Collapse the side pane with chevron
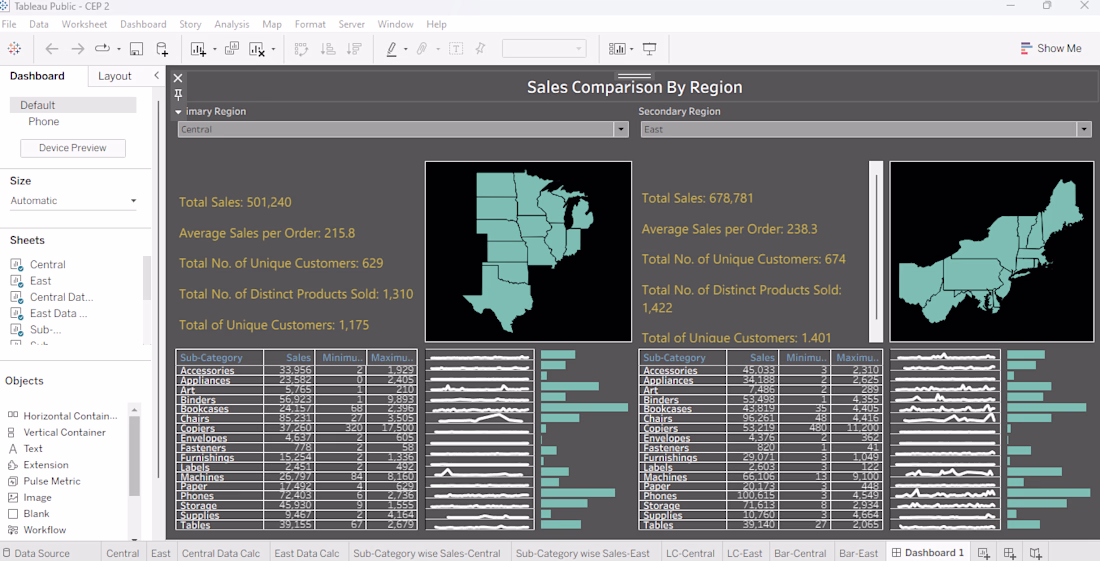 click(156, 75)
